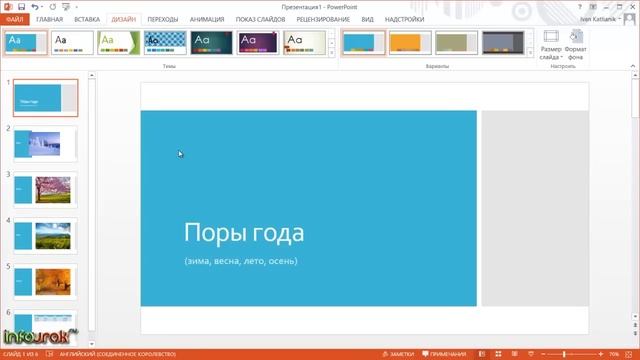Image resolution: width=640 pixels, height=360 pixels.
Task: Switch to Slide Sorter view icon
Action: point(498,354)
